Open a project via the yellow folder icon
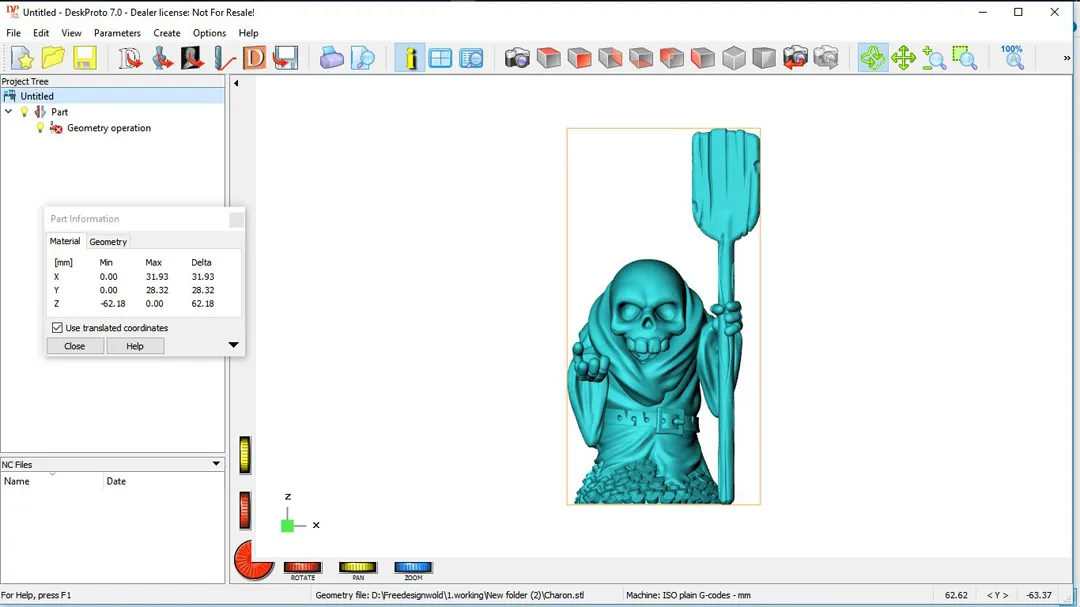 (53, 58)
